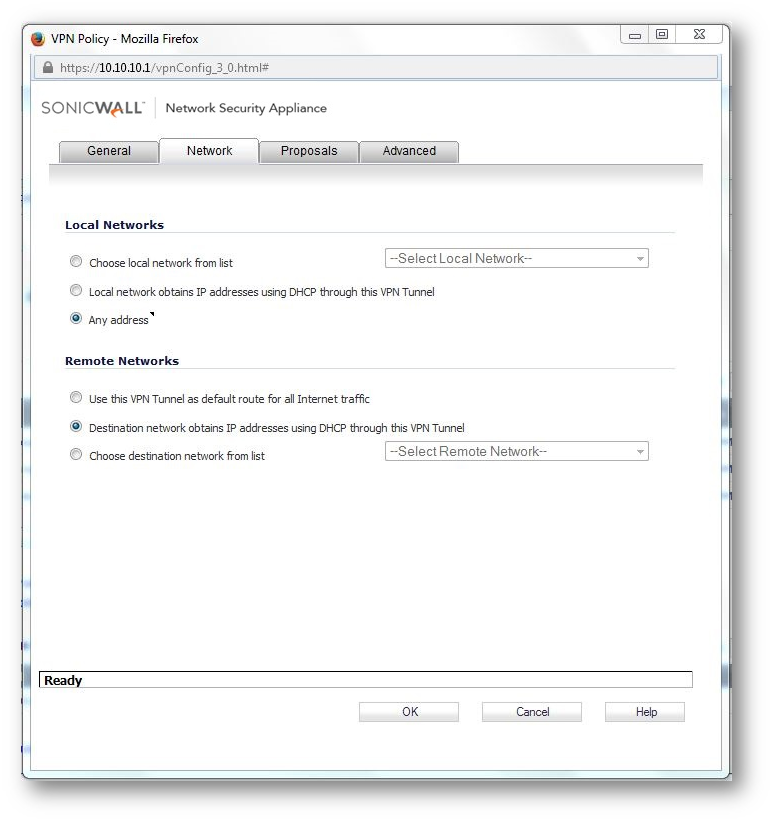Click the padlock security icon in address bar
This screenshot has width=774, height=823.
click(x=48, y=68)
